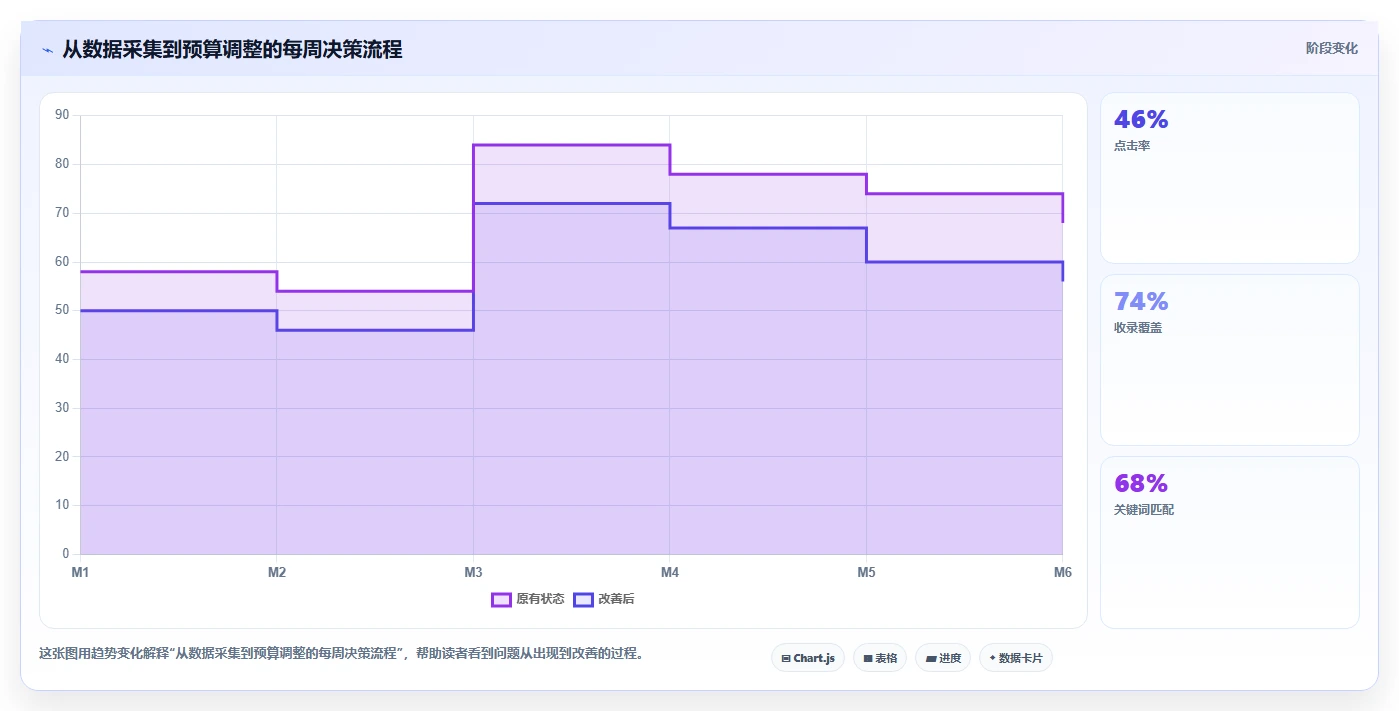Open the 46% 点击率 card

point(1230,178)
